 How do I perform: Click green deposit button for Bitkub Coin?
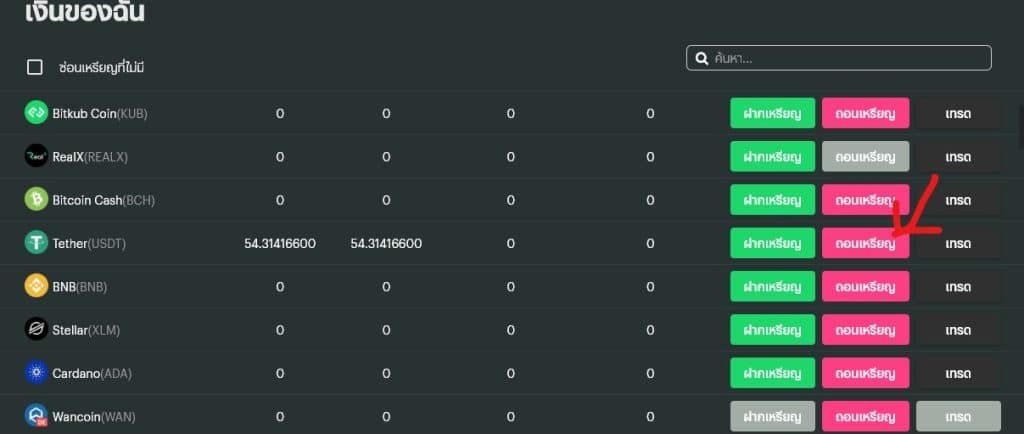pyautogui.click(x=773, y=113)
